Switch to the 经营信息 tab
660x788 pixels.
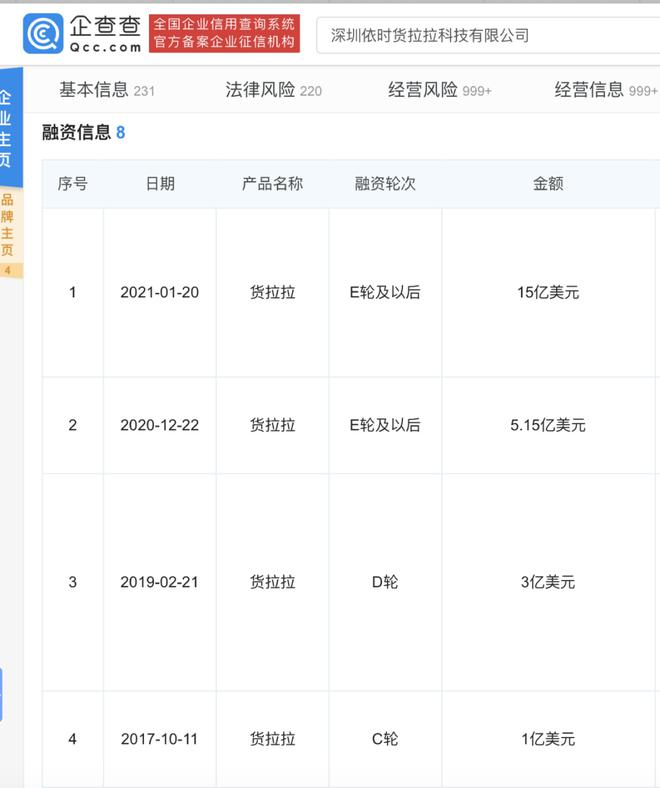click(606, 90)
